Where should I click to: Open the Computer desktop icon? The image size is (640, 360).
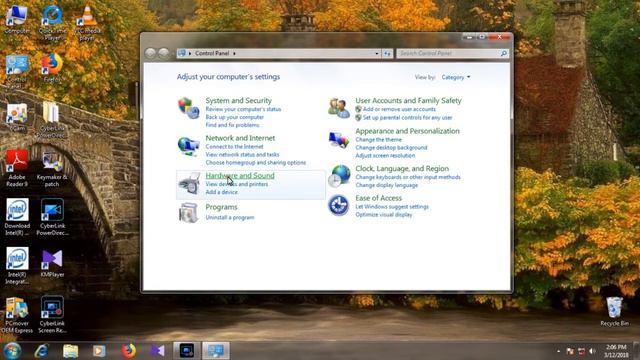point(17,19)
